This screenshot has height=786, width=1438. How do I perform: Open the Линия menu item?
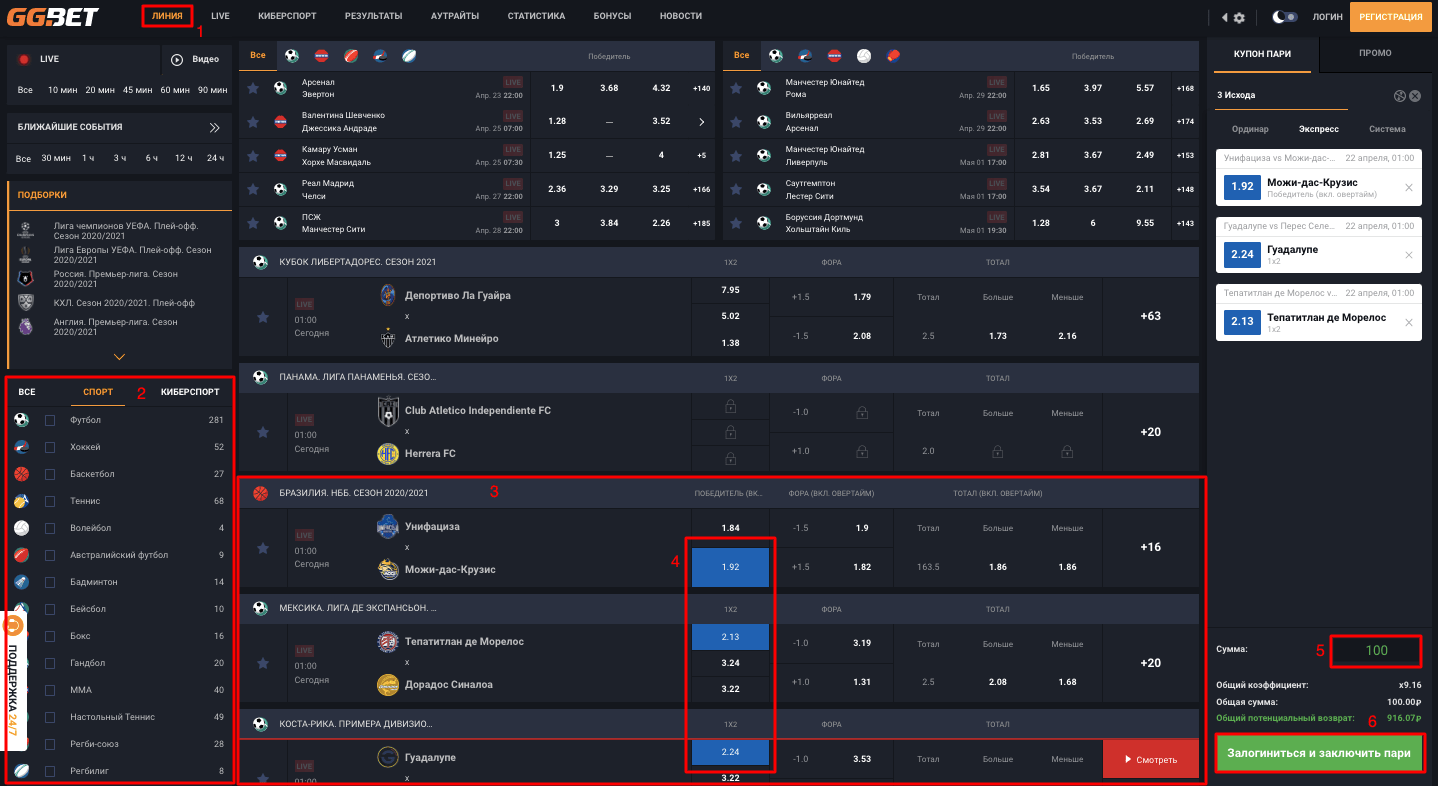click(x=167, y=16)
